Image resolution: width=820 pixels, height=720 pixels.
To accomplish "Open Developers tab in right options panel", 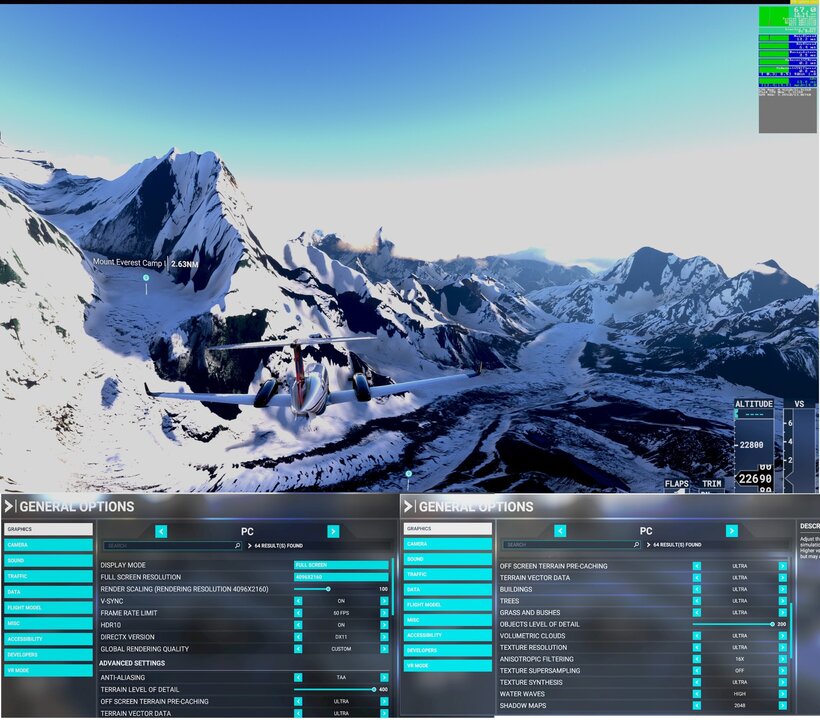I will [447, 650].
